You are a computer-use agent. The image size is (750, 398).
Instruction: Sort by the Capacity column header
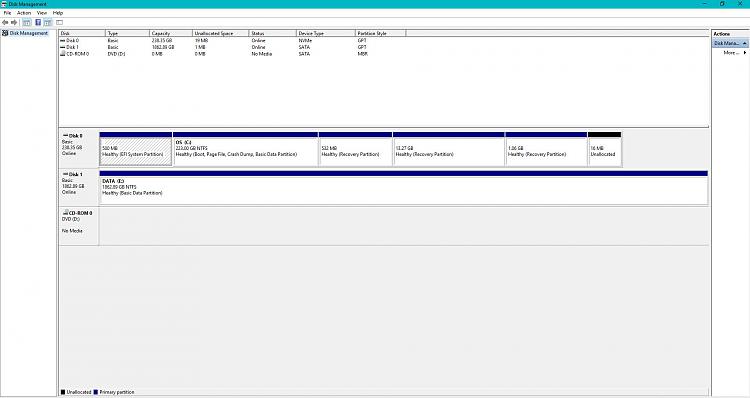[171, 33]
